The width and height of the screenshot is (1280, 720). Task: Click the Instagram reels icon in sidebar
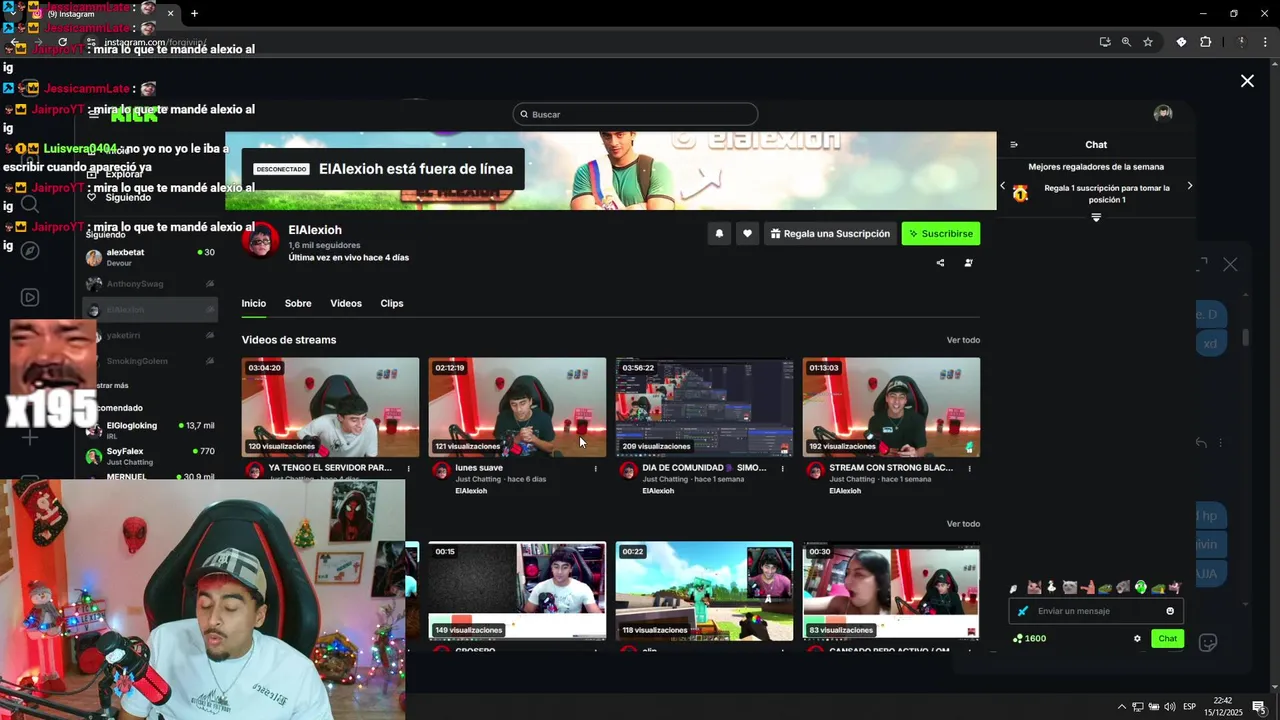(x=30, y=297)
